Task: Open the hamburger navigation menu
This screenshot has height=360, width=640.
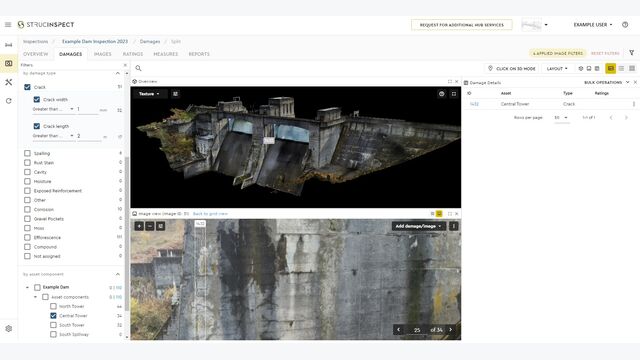Action: pyautogui.click(x=8, y=24)
